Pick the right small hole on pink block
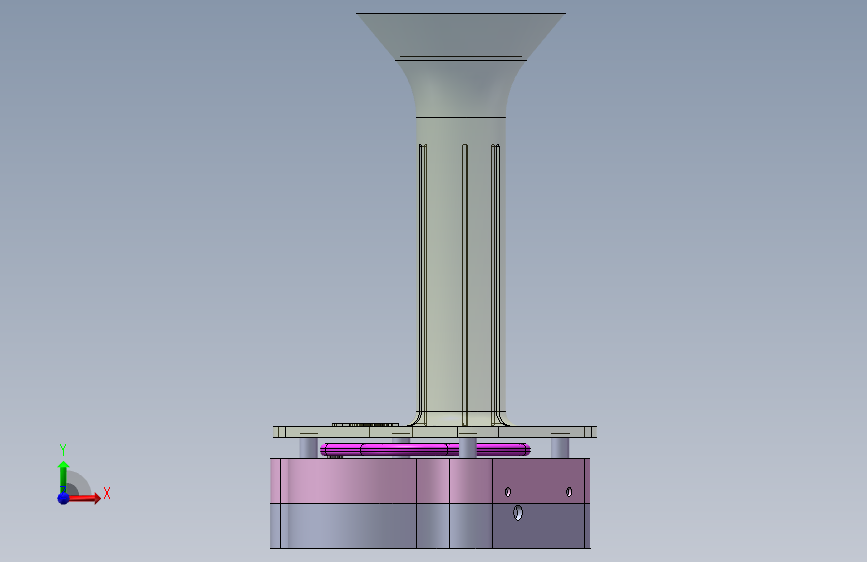867x562 pixels. 569,492
